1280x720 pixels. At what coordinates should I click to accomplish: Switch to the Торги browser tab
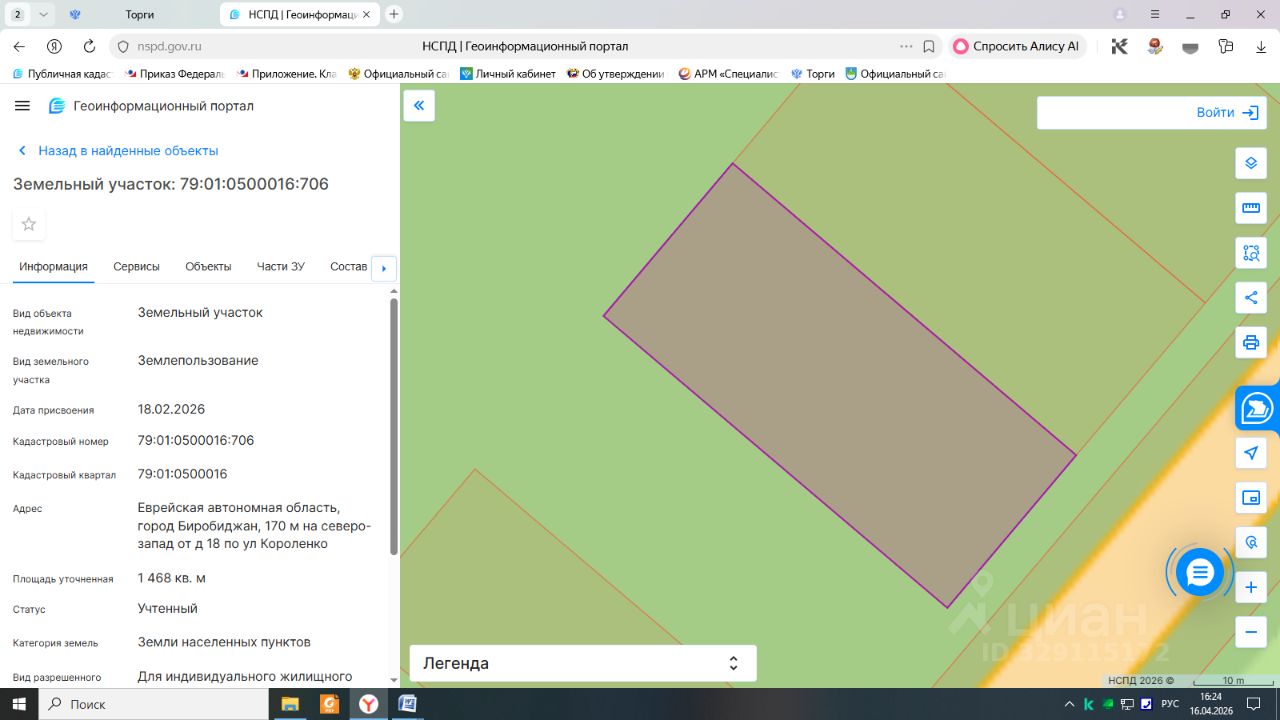[x=139, y=15]
